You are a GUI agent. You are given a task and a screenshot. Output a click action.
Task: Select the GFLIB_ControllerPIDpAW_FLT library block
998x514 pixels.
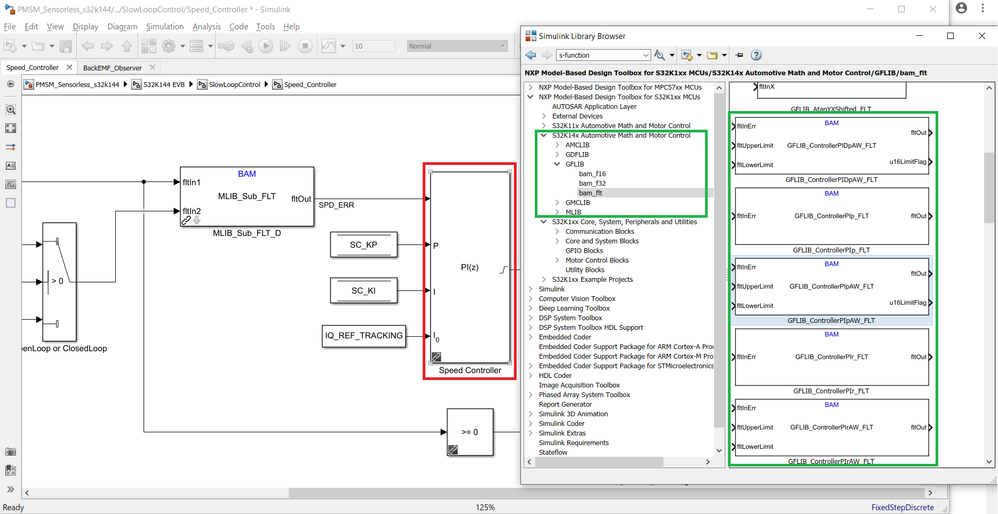point(832,146)
